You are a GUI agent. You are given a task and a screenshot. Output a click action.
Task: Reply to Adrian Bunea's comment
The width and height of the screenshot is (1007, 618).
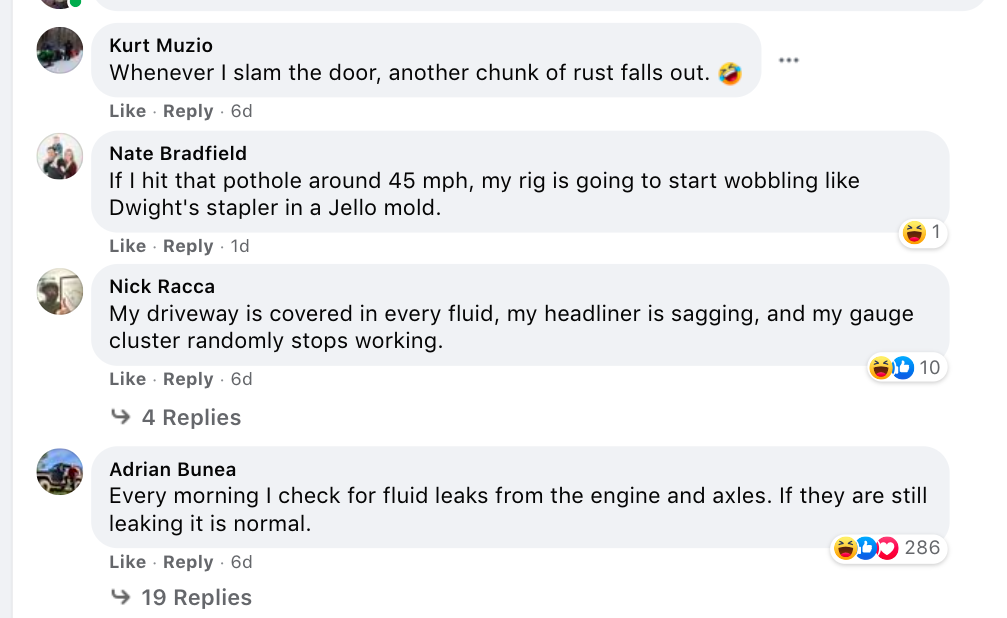pos(188,562)
